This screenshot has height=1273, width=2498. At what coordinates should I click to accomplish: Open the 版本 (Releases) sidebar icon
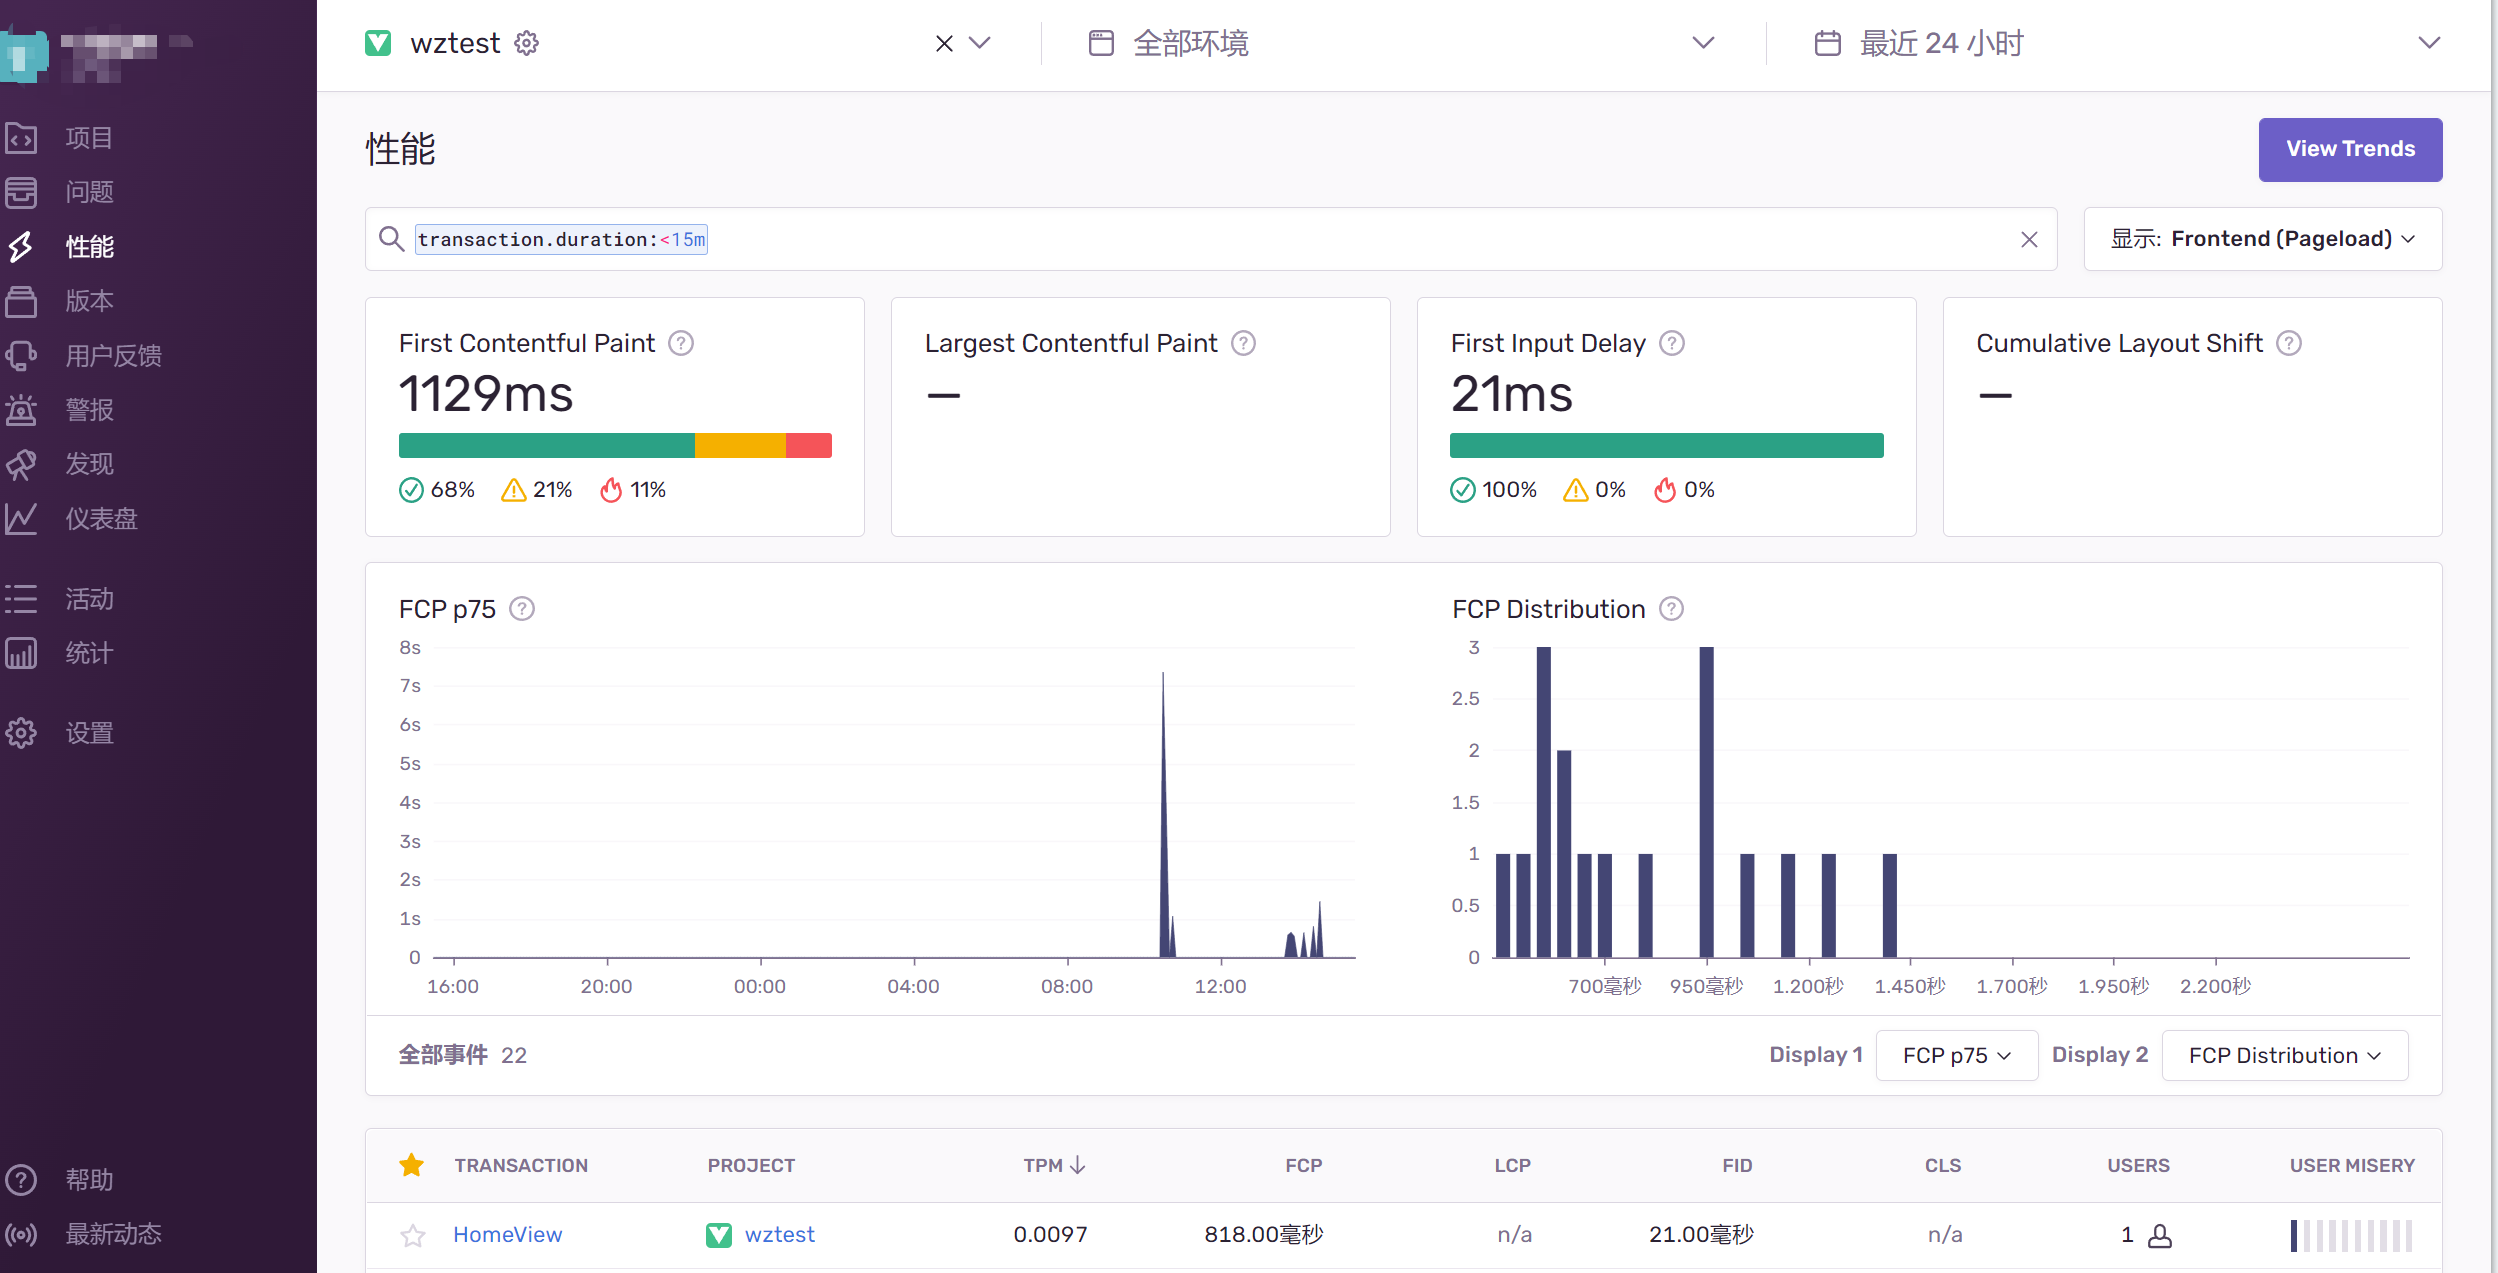point(21,301)
